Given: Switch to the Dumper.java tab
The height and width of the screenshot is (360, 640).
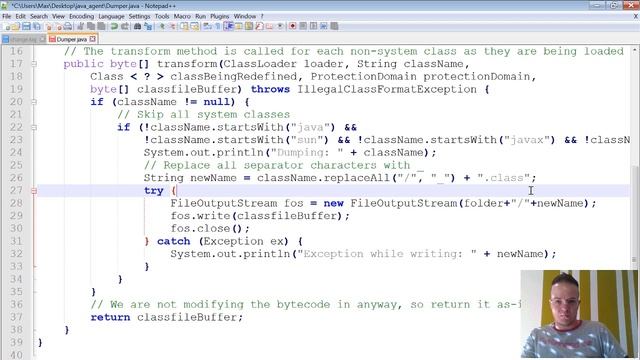Looking at the screenshot, I should 72,39.
